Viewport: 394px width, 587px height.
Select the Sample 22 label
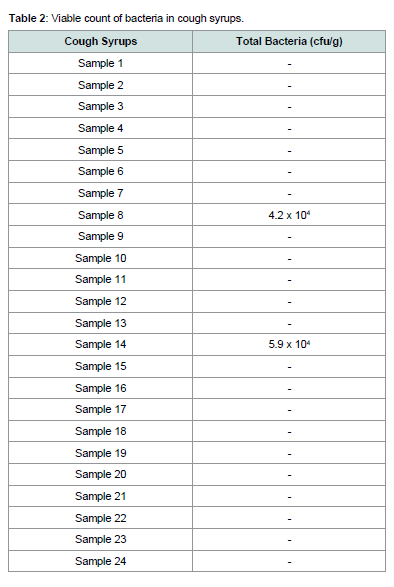coord(100,518)
